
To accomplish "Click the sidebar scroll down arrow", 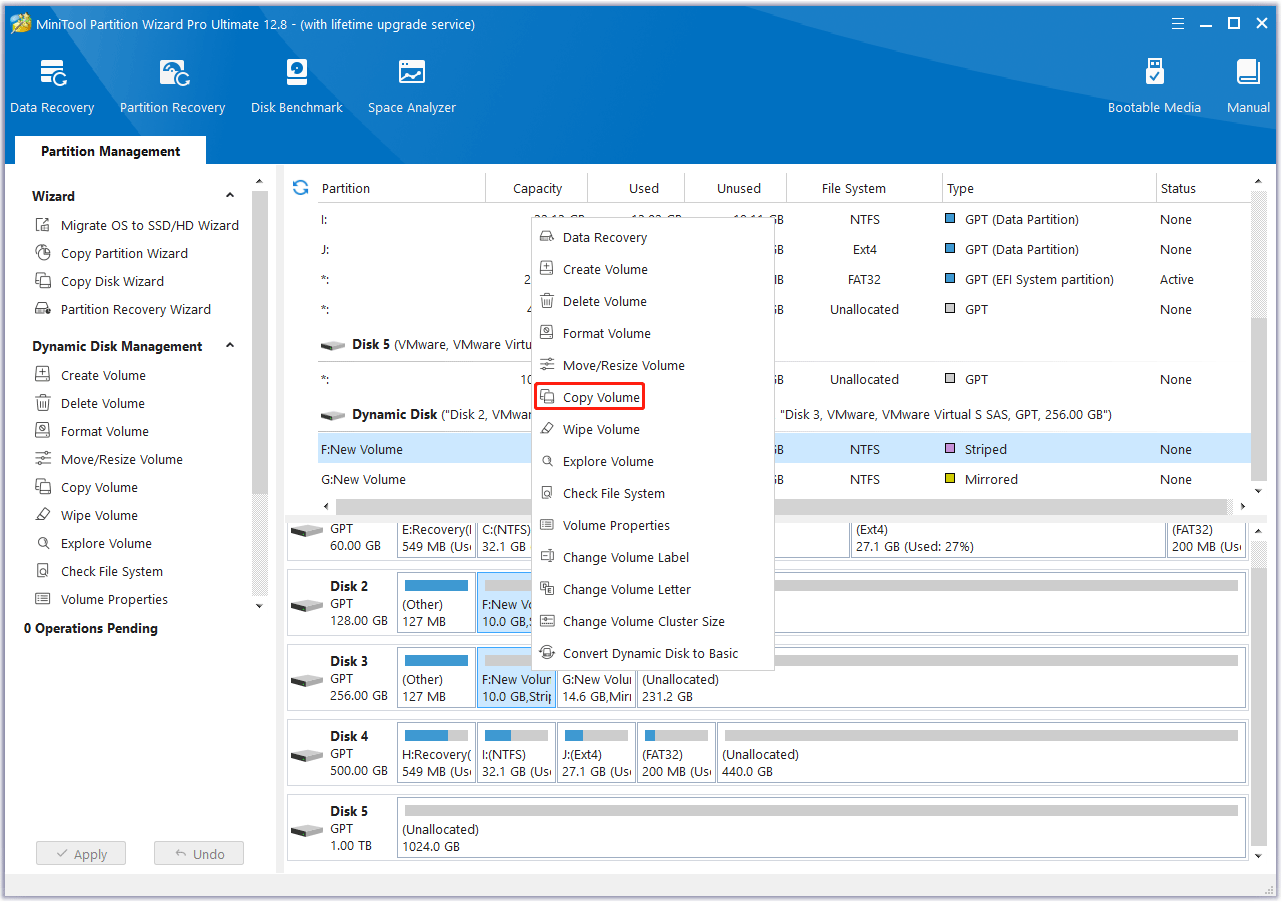I will 260,605.
